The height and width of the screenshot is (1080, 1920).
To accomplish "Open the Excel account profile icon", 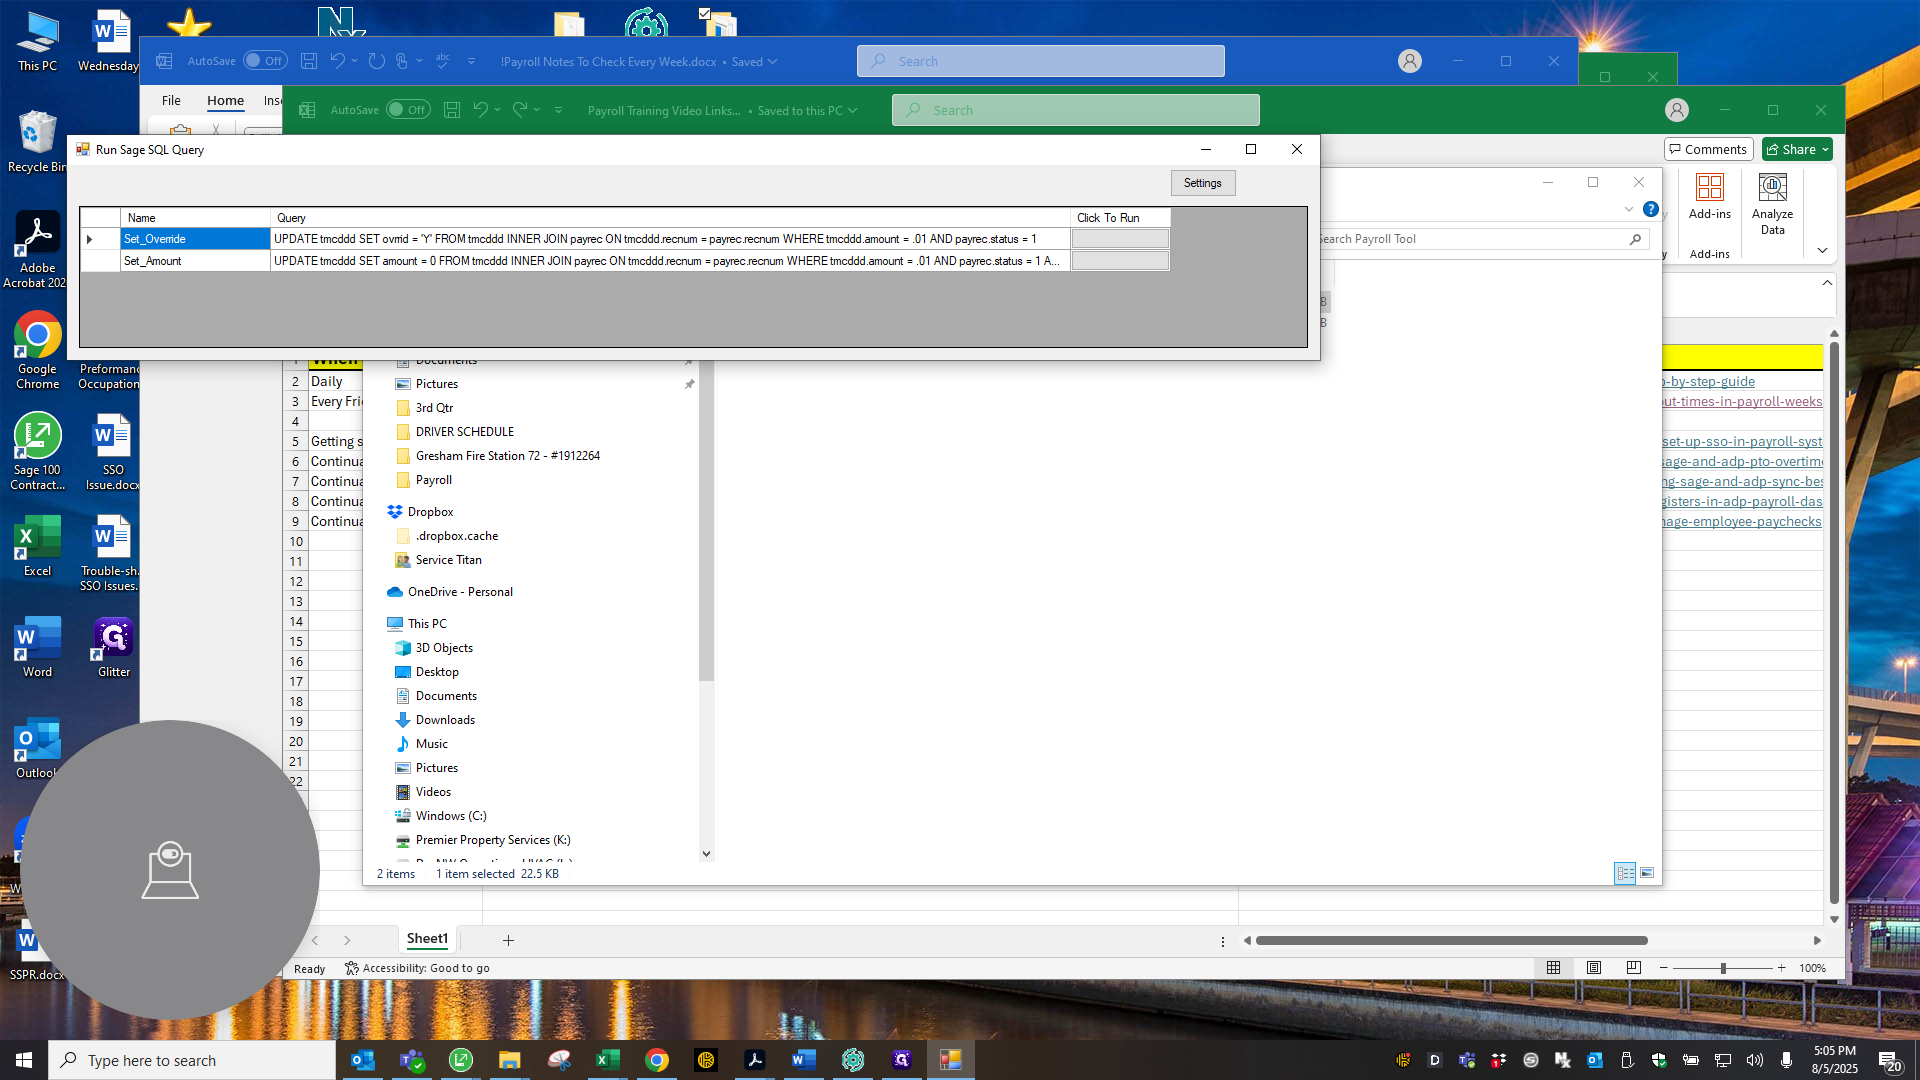I will coord(1677,110).
